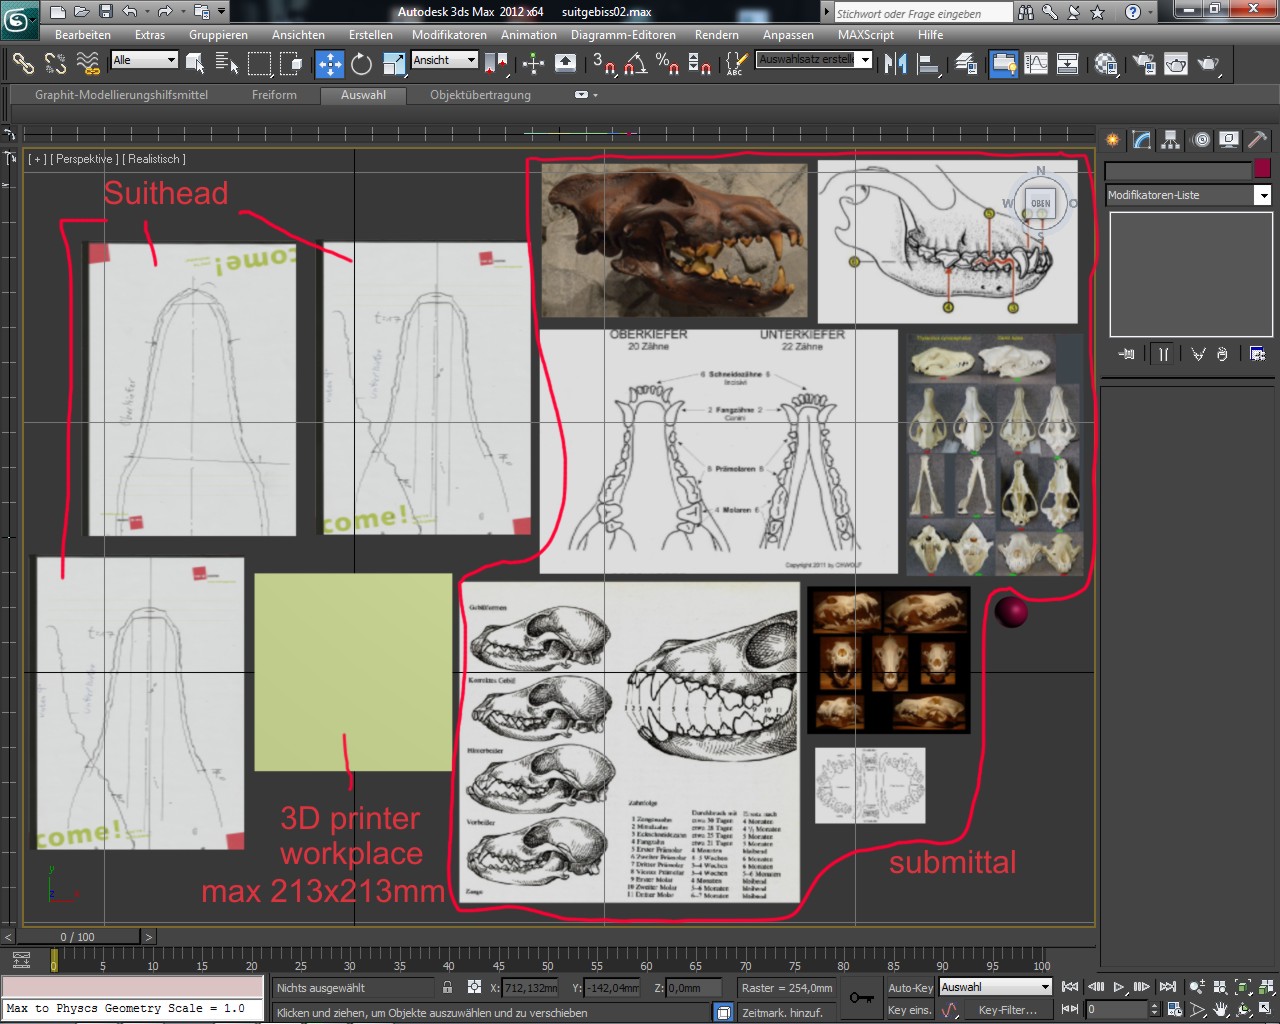1280x1024 pixels.
Task: Switch to the Freiform ribbon tab
Action: [x=274, y=95]
